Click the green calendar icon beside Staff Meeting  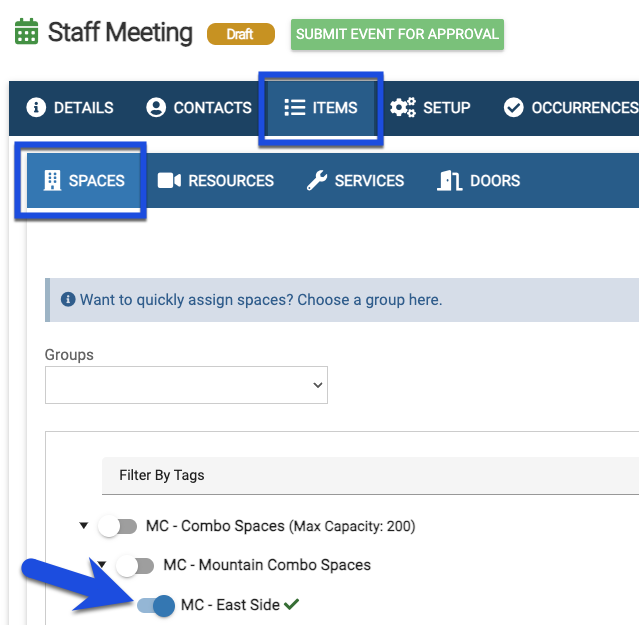pyautogui.click(x=26, y=32)
